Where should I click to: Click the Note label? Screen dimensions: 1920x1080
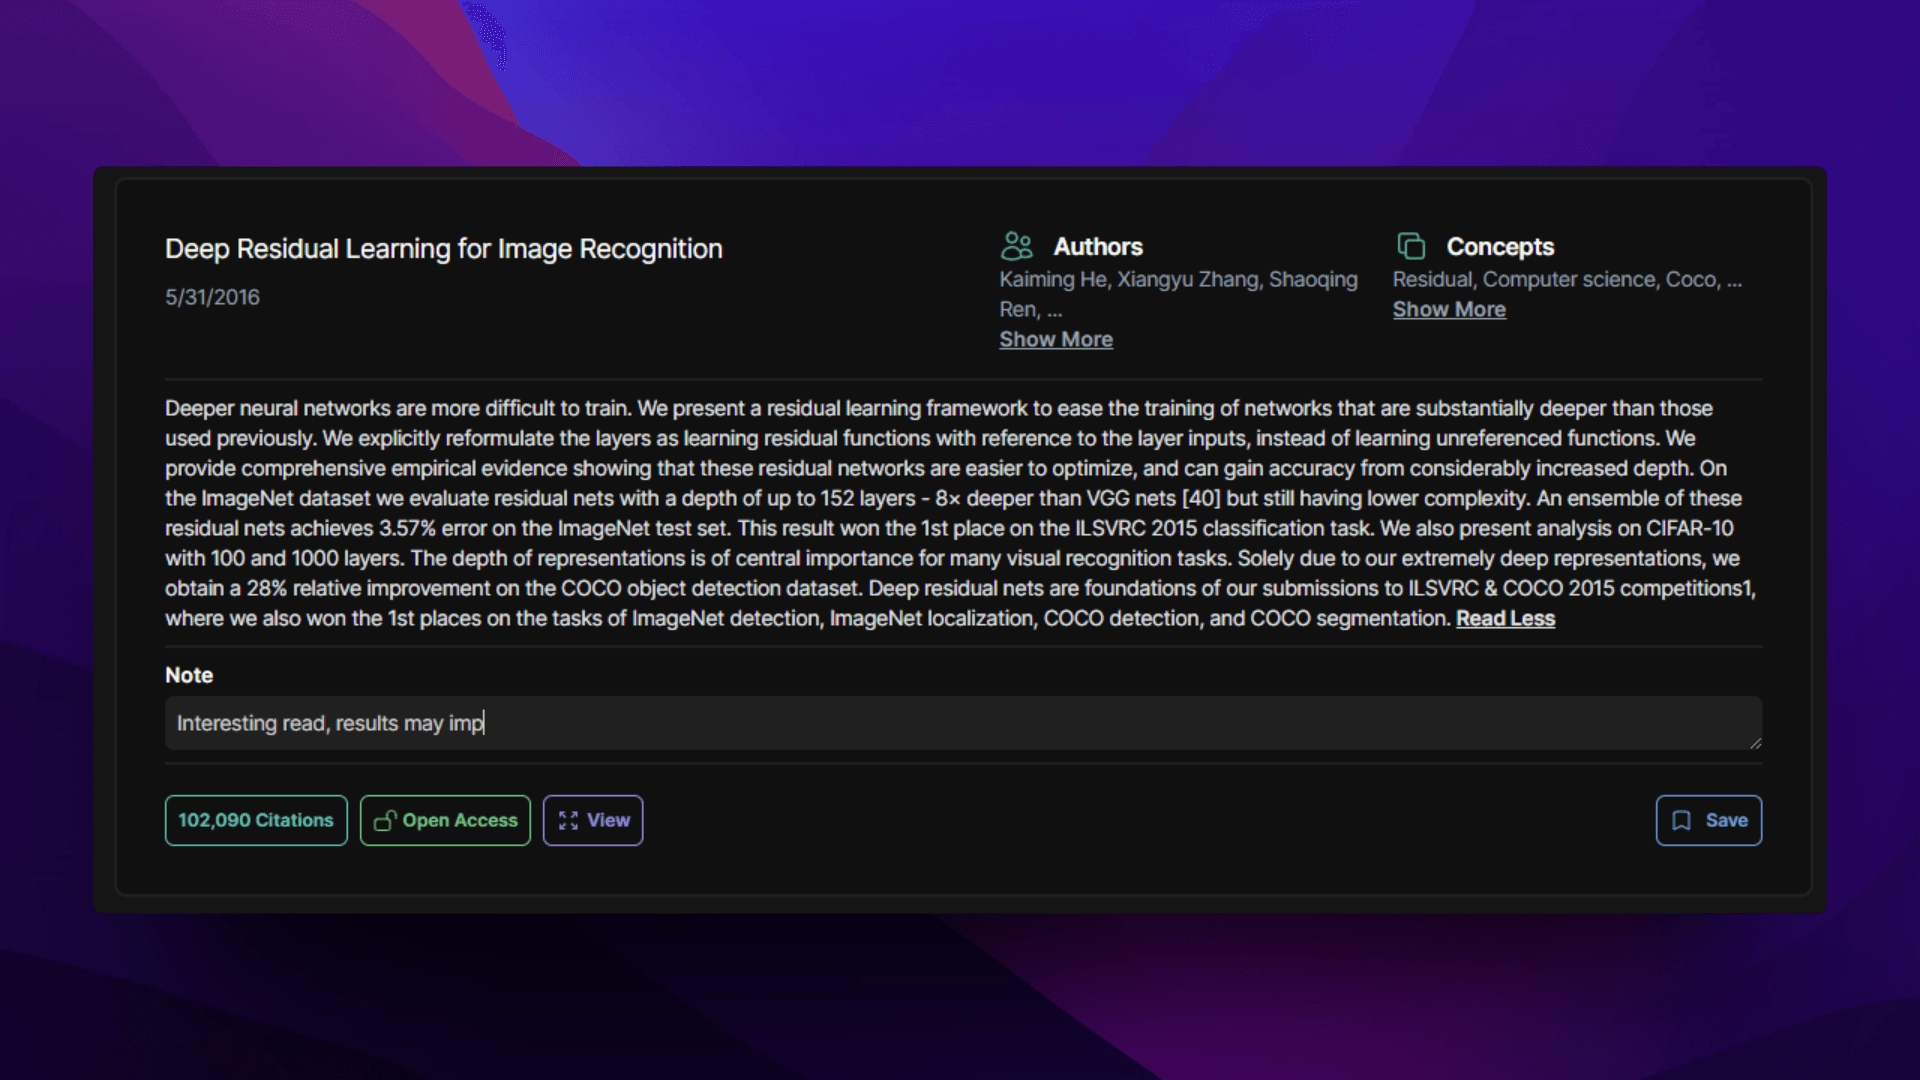[x=189, y=676]
